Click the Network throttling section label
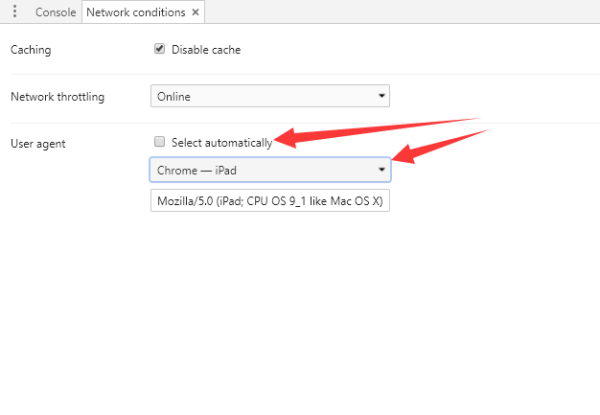This screenshot has width=600, height=415. click(57, 97)
